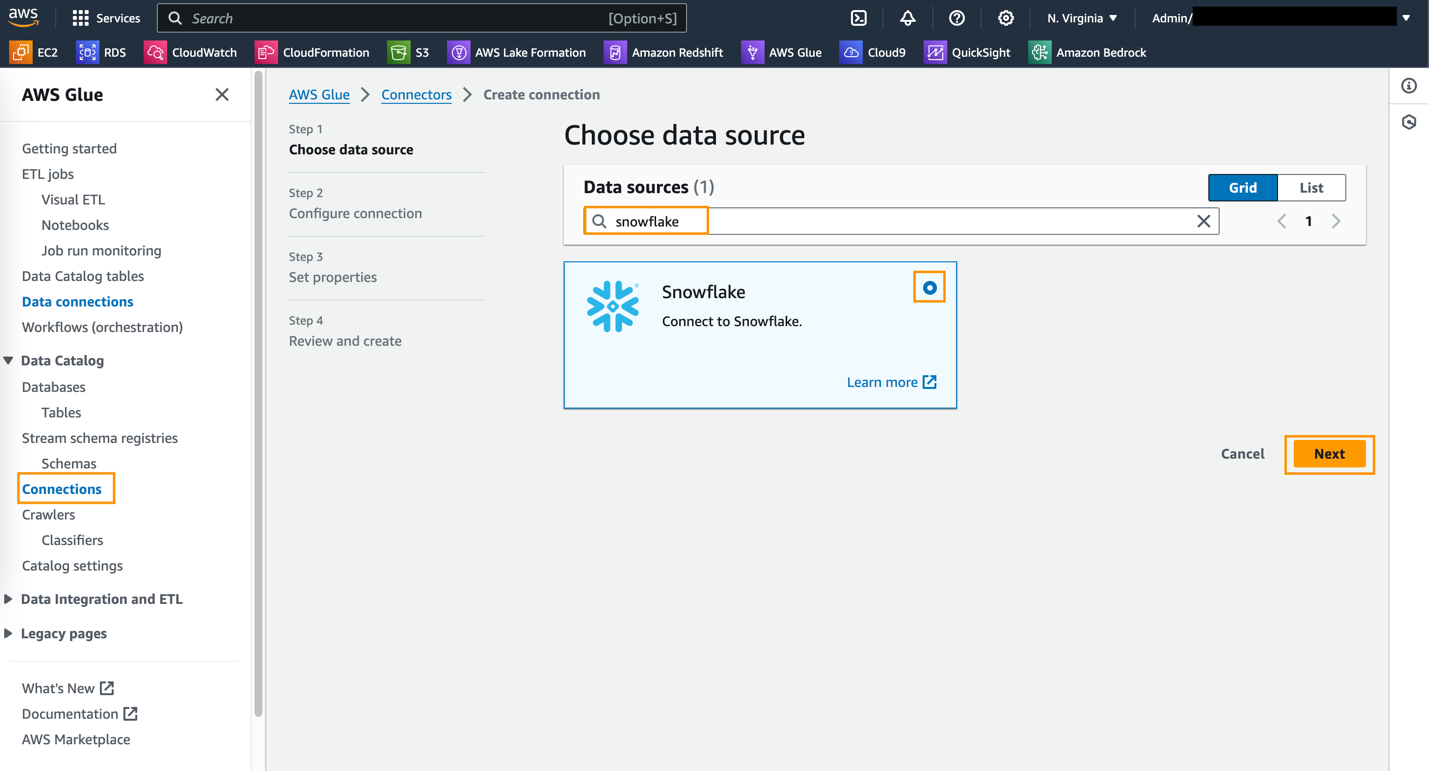Open Notebooks in the sidebar
The height and width of the screenshot is (771, 1429).
[x=75, y=225]
